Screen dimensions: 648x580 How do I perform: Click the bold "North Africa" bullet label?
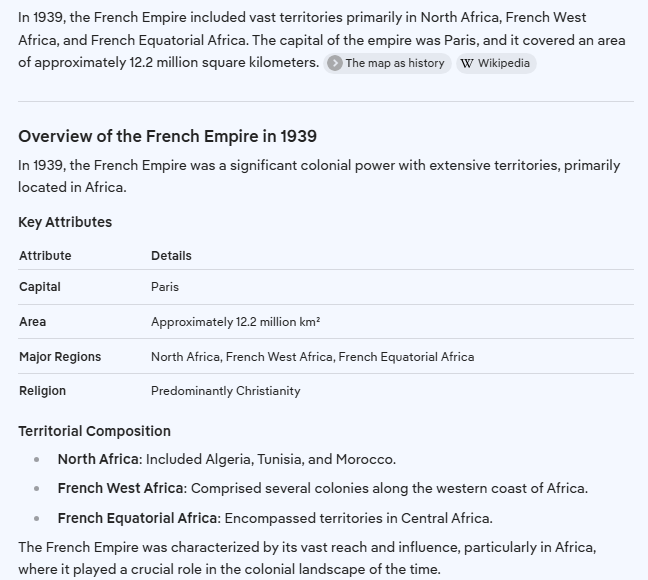(x=98, y=459)
